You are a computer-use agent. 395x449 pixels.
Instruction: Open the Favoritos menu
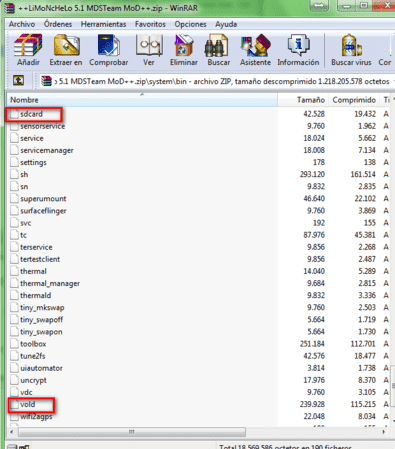150,24
